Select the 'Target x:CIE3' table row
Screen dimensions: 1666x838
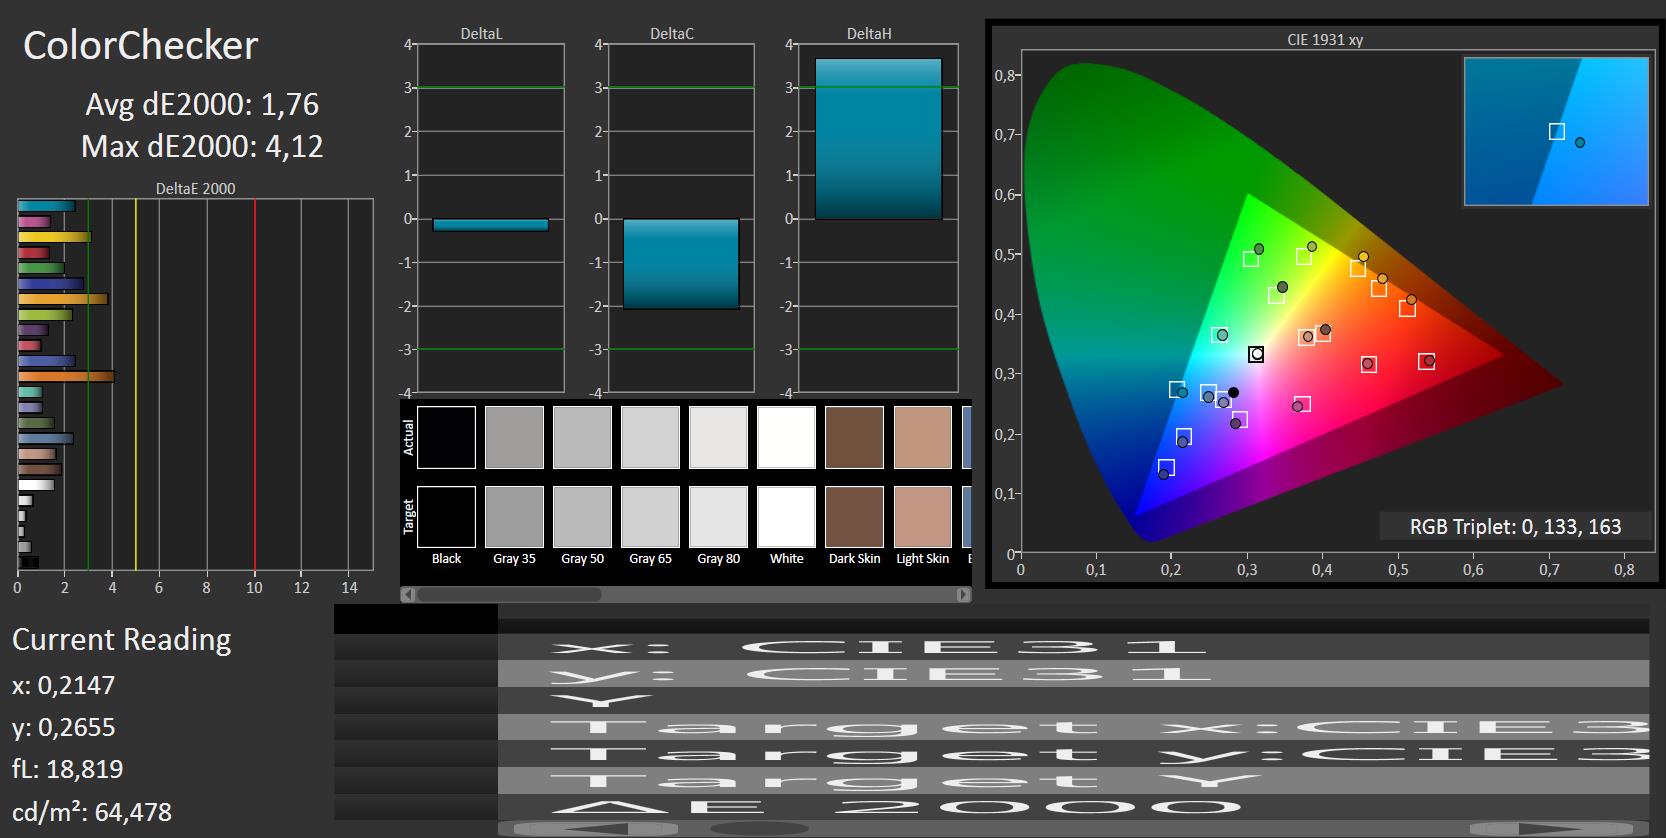click(991, 727)
